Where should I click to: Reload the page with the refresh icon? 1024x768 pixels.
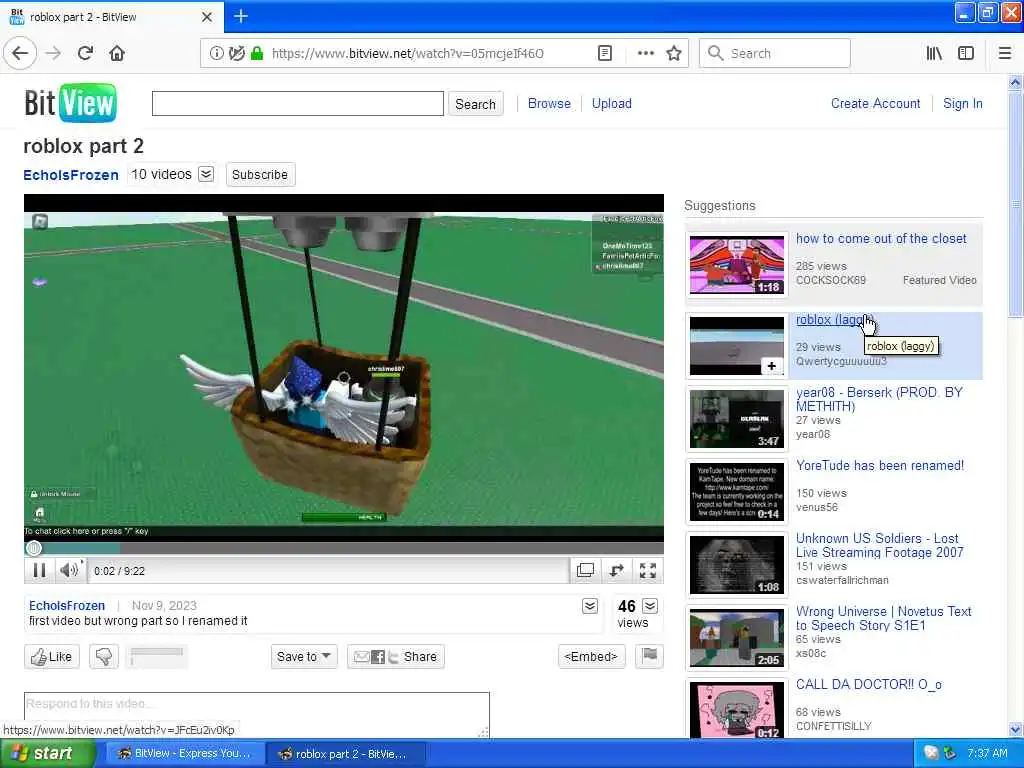coord(85,54)
